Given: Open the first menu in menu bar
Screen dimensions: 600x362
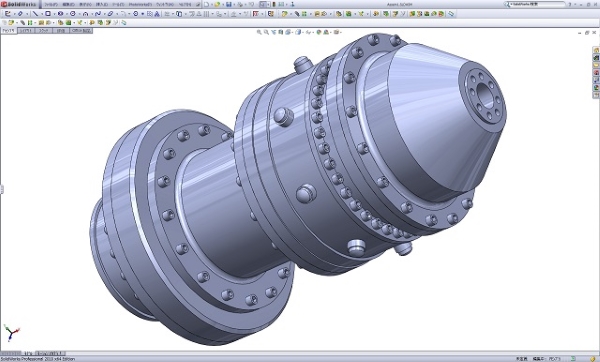Looking at the screenshot, I should coord(51,5).
